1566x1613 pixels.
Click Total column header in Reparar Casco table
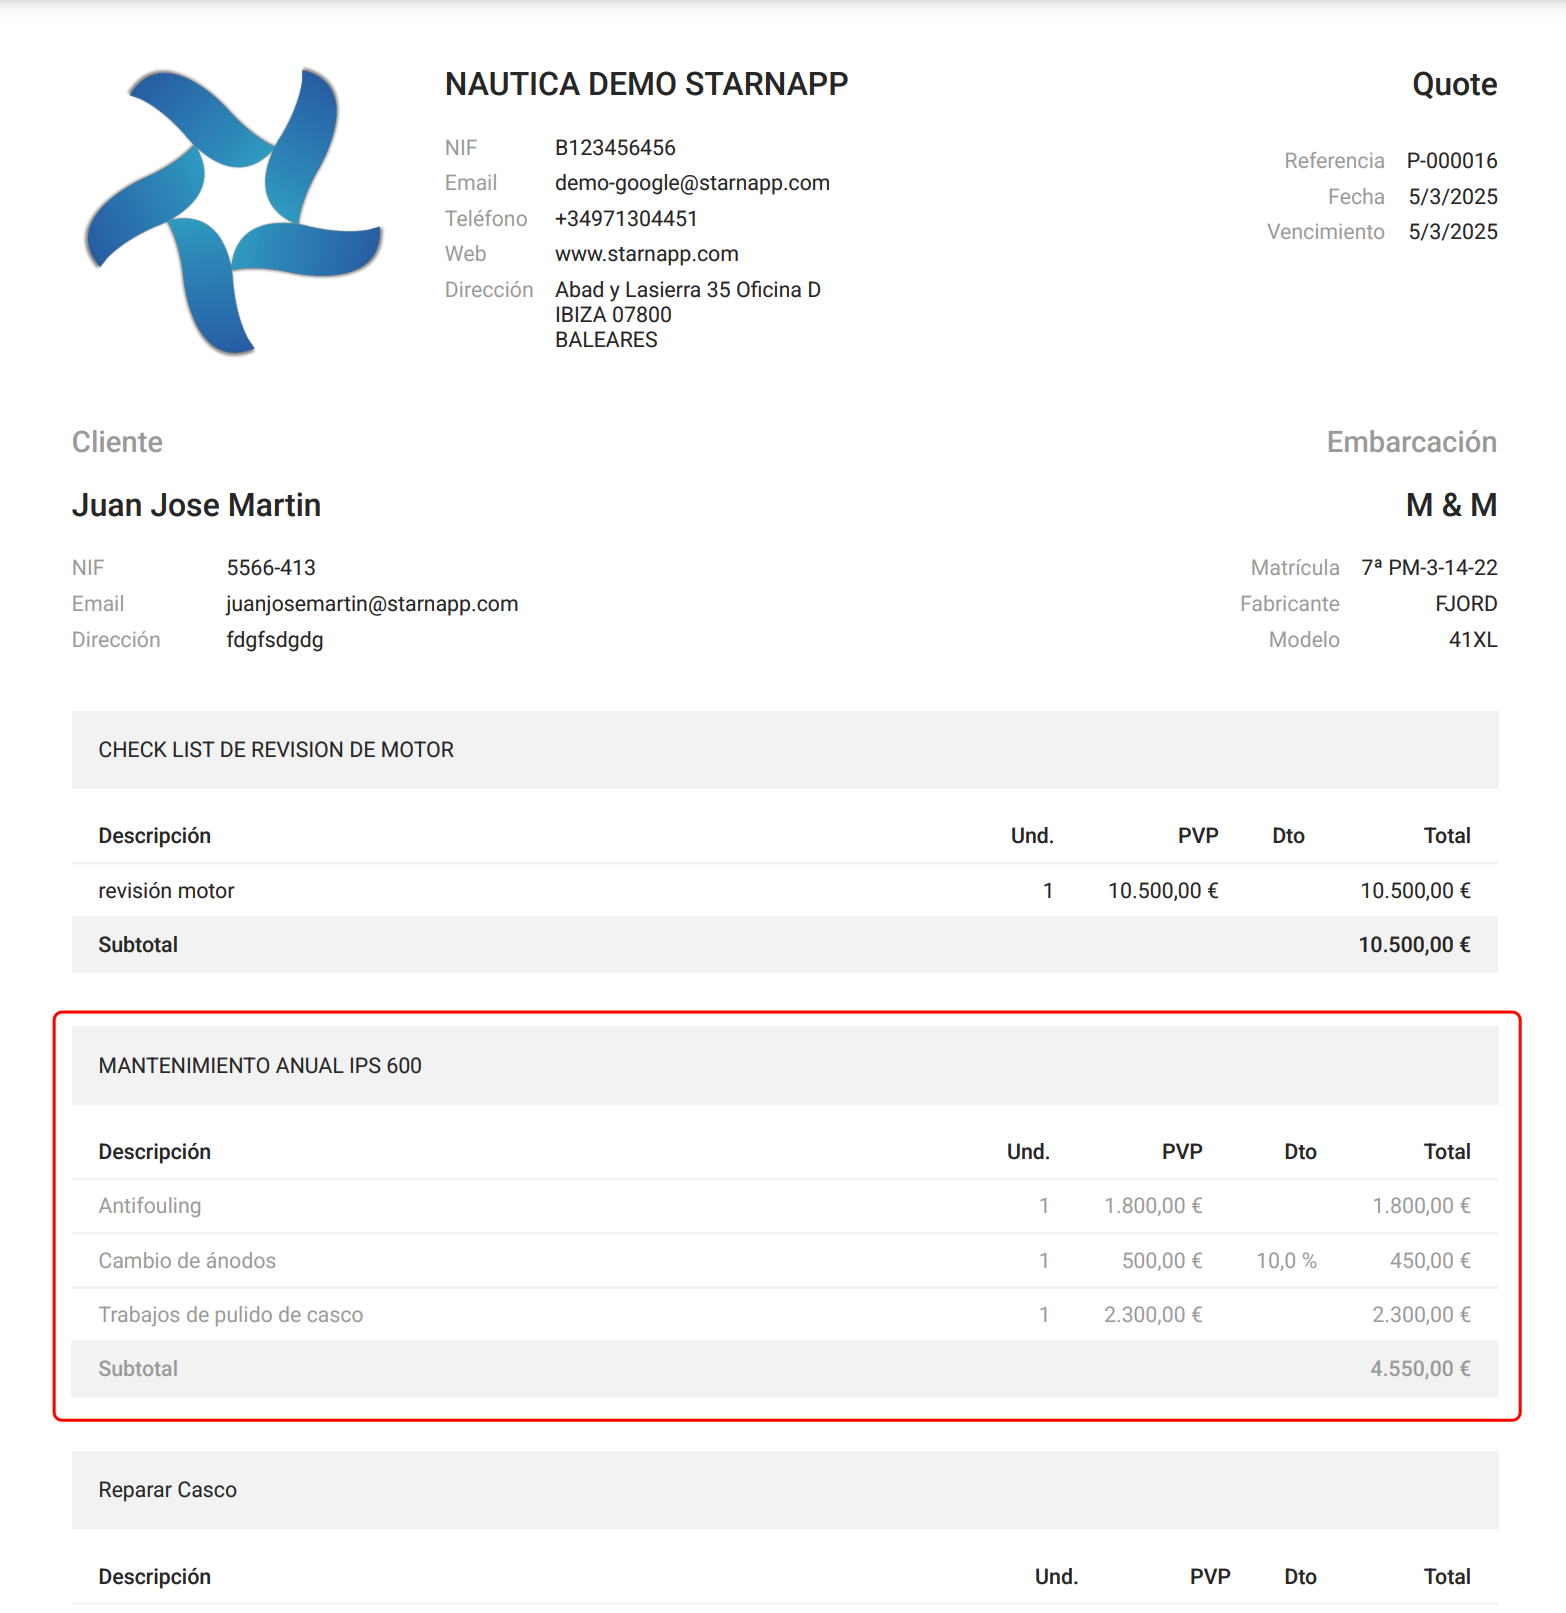[1447, 1577]
